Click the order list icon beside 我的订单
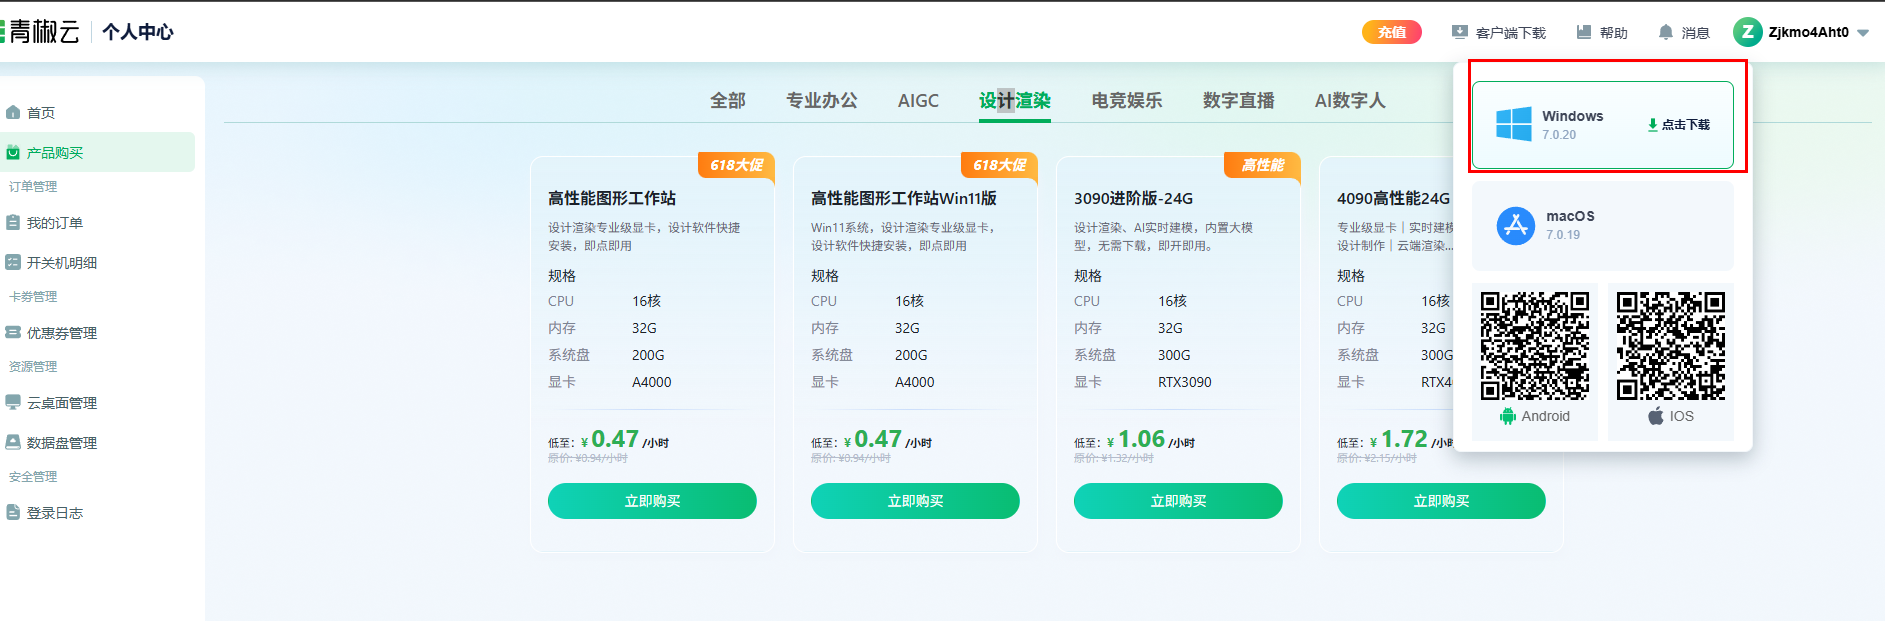 tap(13, 223)
